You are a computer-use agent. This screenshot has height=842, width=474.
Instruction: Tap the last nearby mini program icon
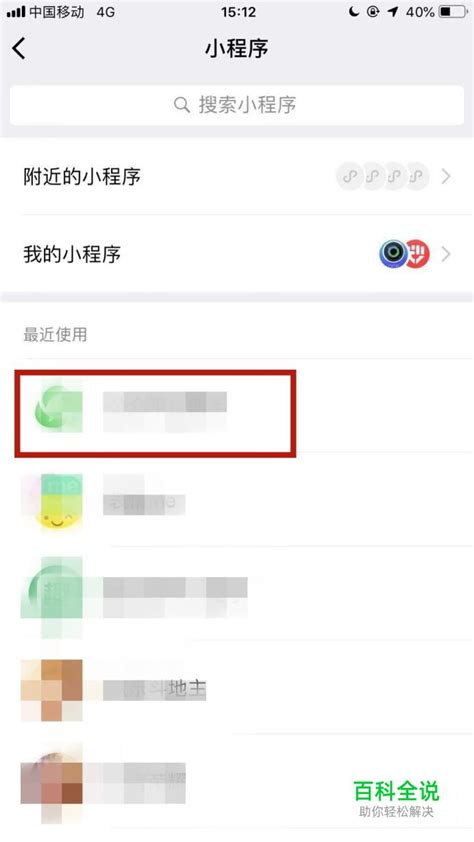click(416, 176)
